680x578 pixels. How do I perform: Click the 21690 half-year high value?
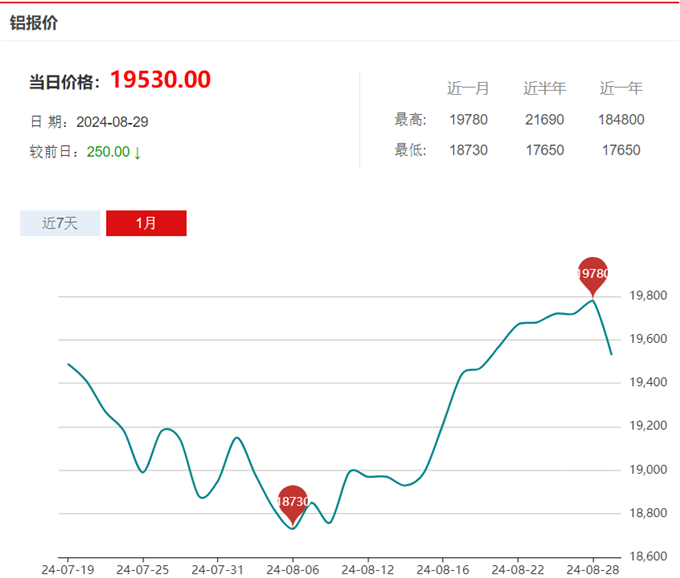pos(545,120)
